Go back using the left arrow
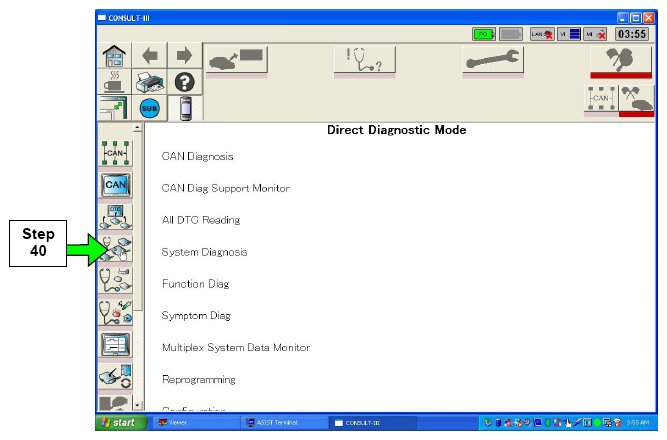 150,56
